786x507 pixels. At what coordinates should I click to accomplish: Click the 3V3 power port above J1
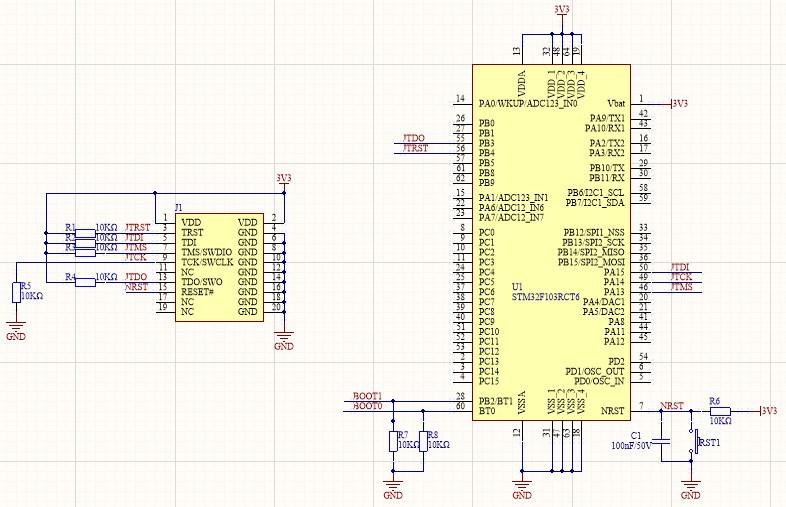[284, 181]
